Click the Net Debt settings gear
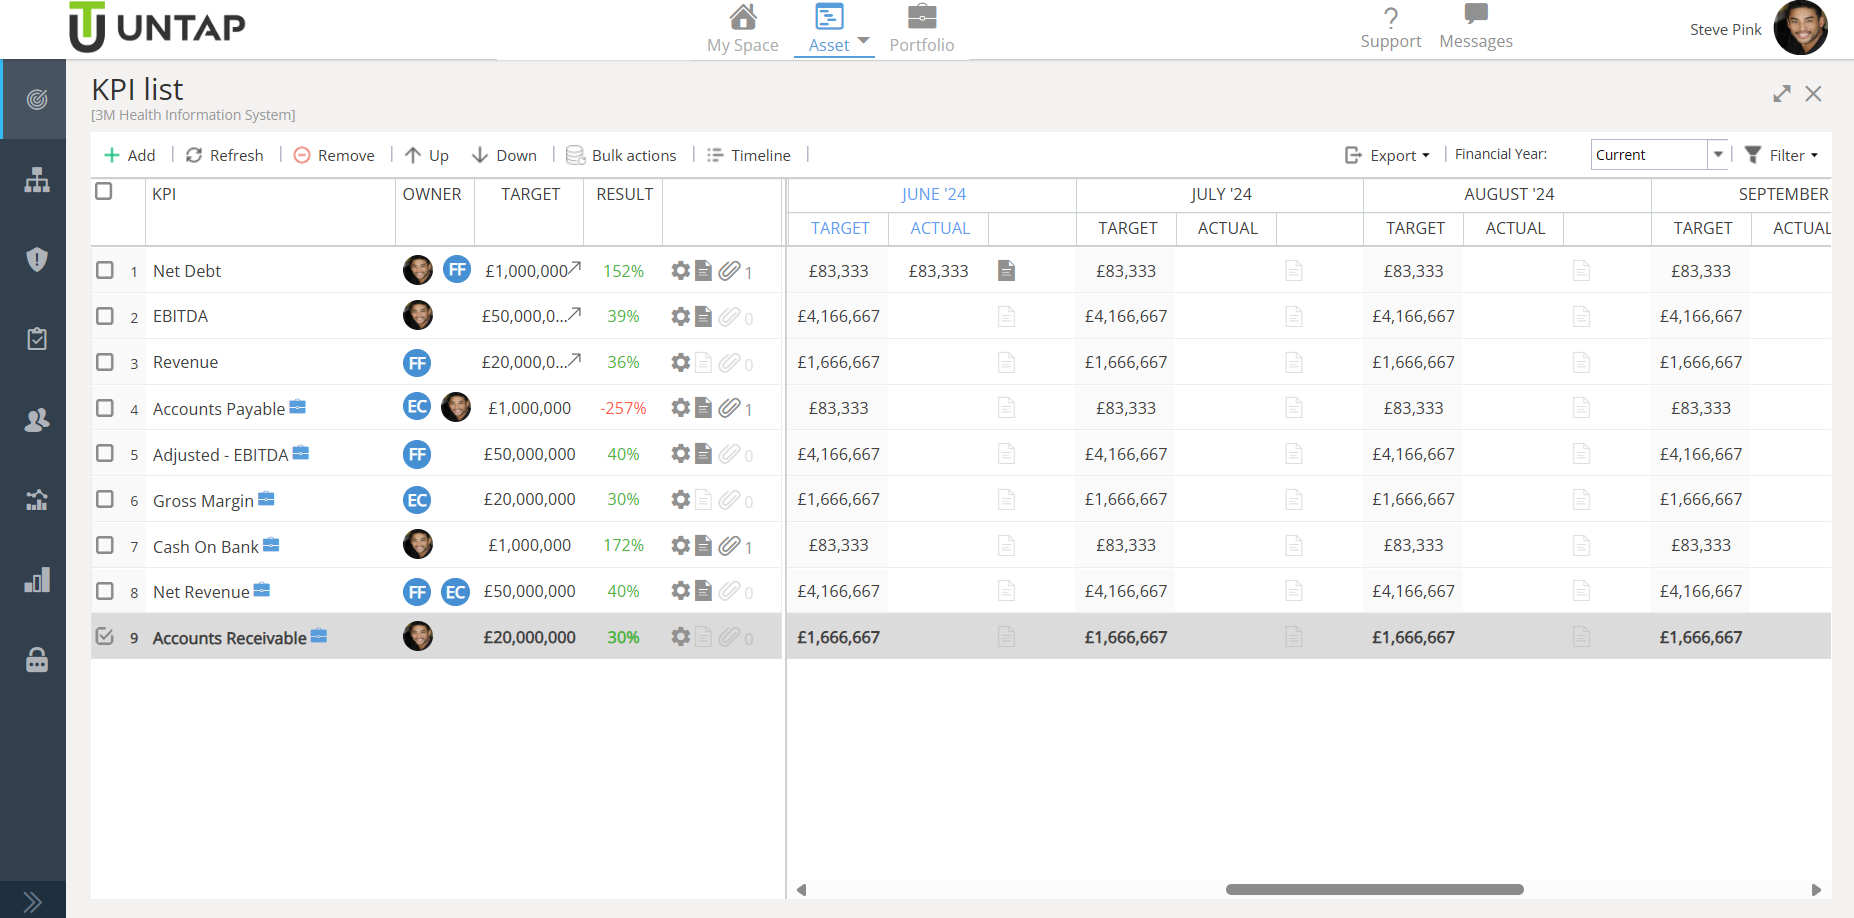Image resolution: width=1854 pixels, height=918 pixels. [x=681, y=271]
